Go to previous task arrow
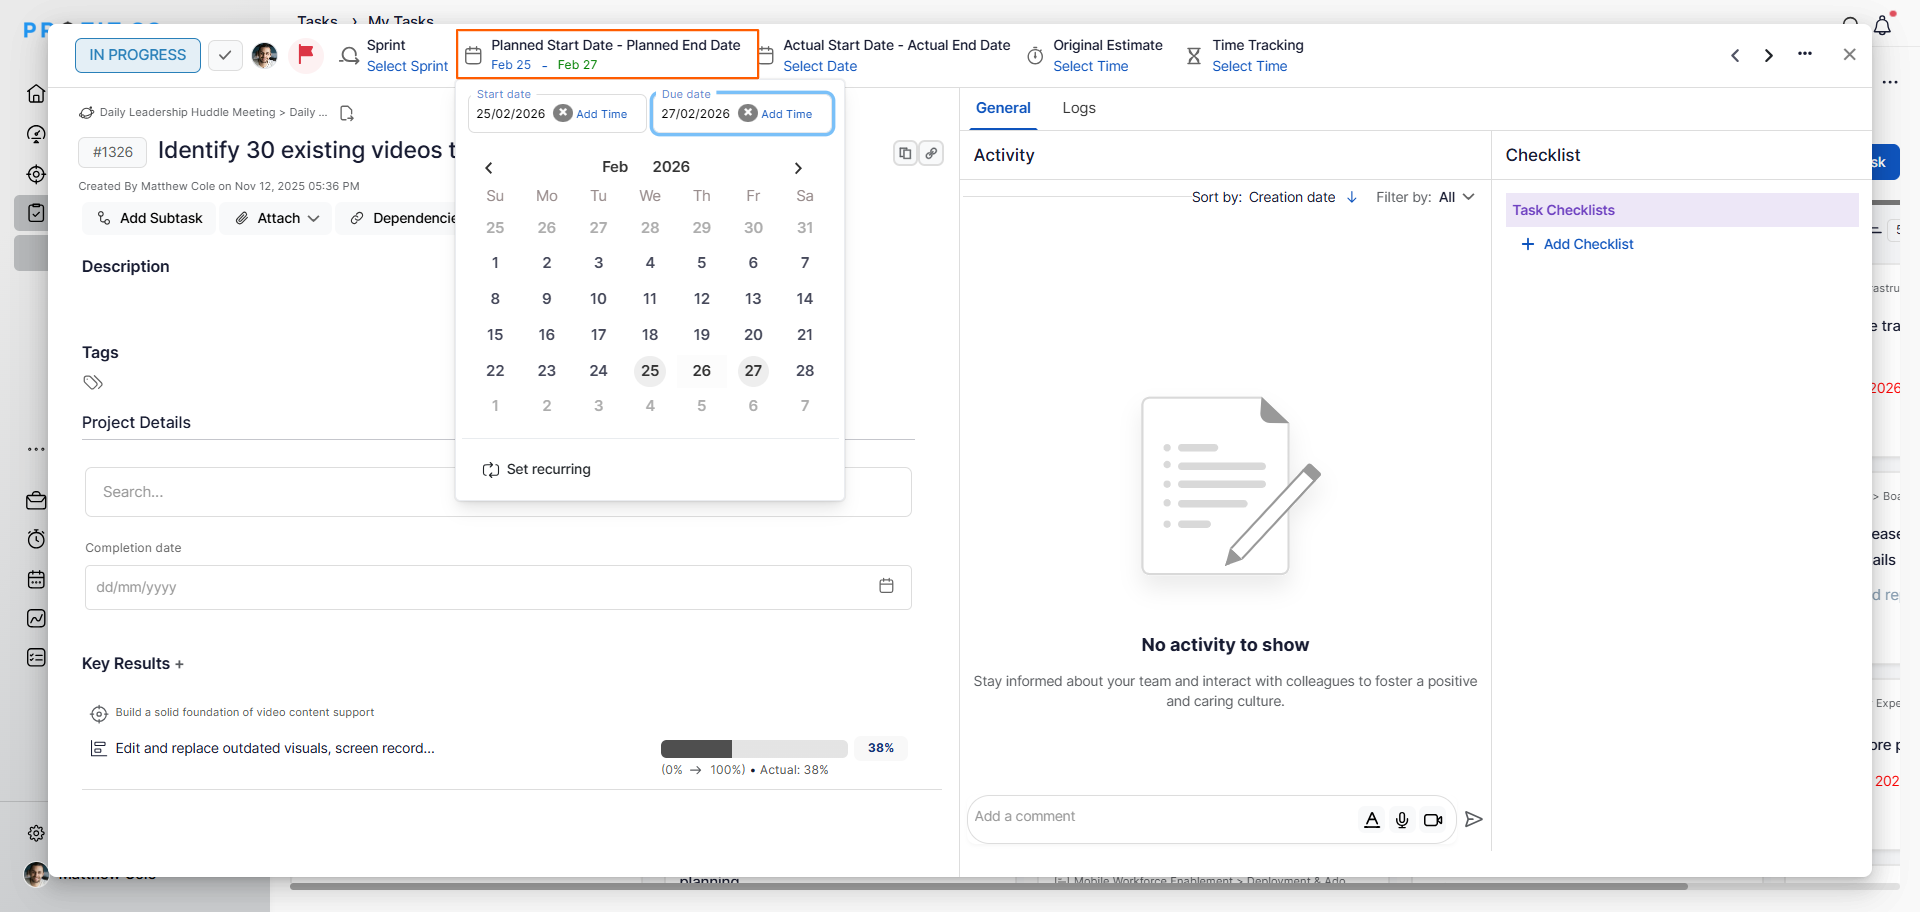The height and width of the screenshot is (912, 1920). click(x=1735, y=55)
